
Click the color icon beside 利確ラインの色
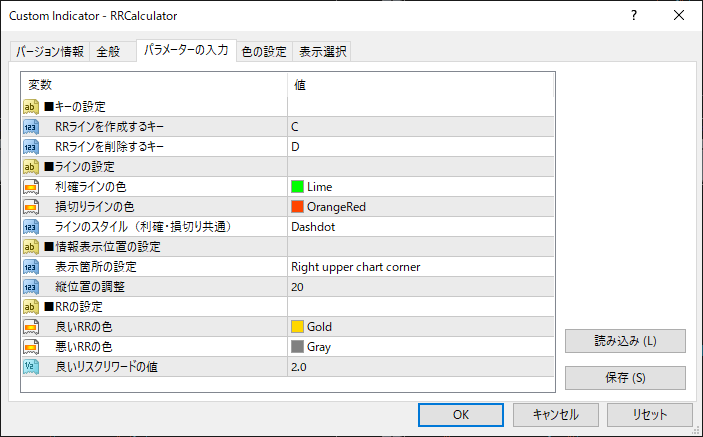tap(30, 187)
